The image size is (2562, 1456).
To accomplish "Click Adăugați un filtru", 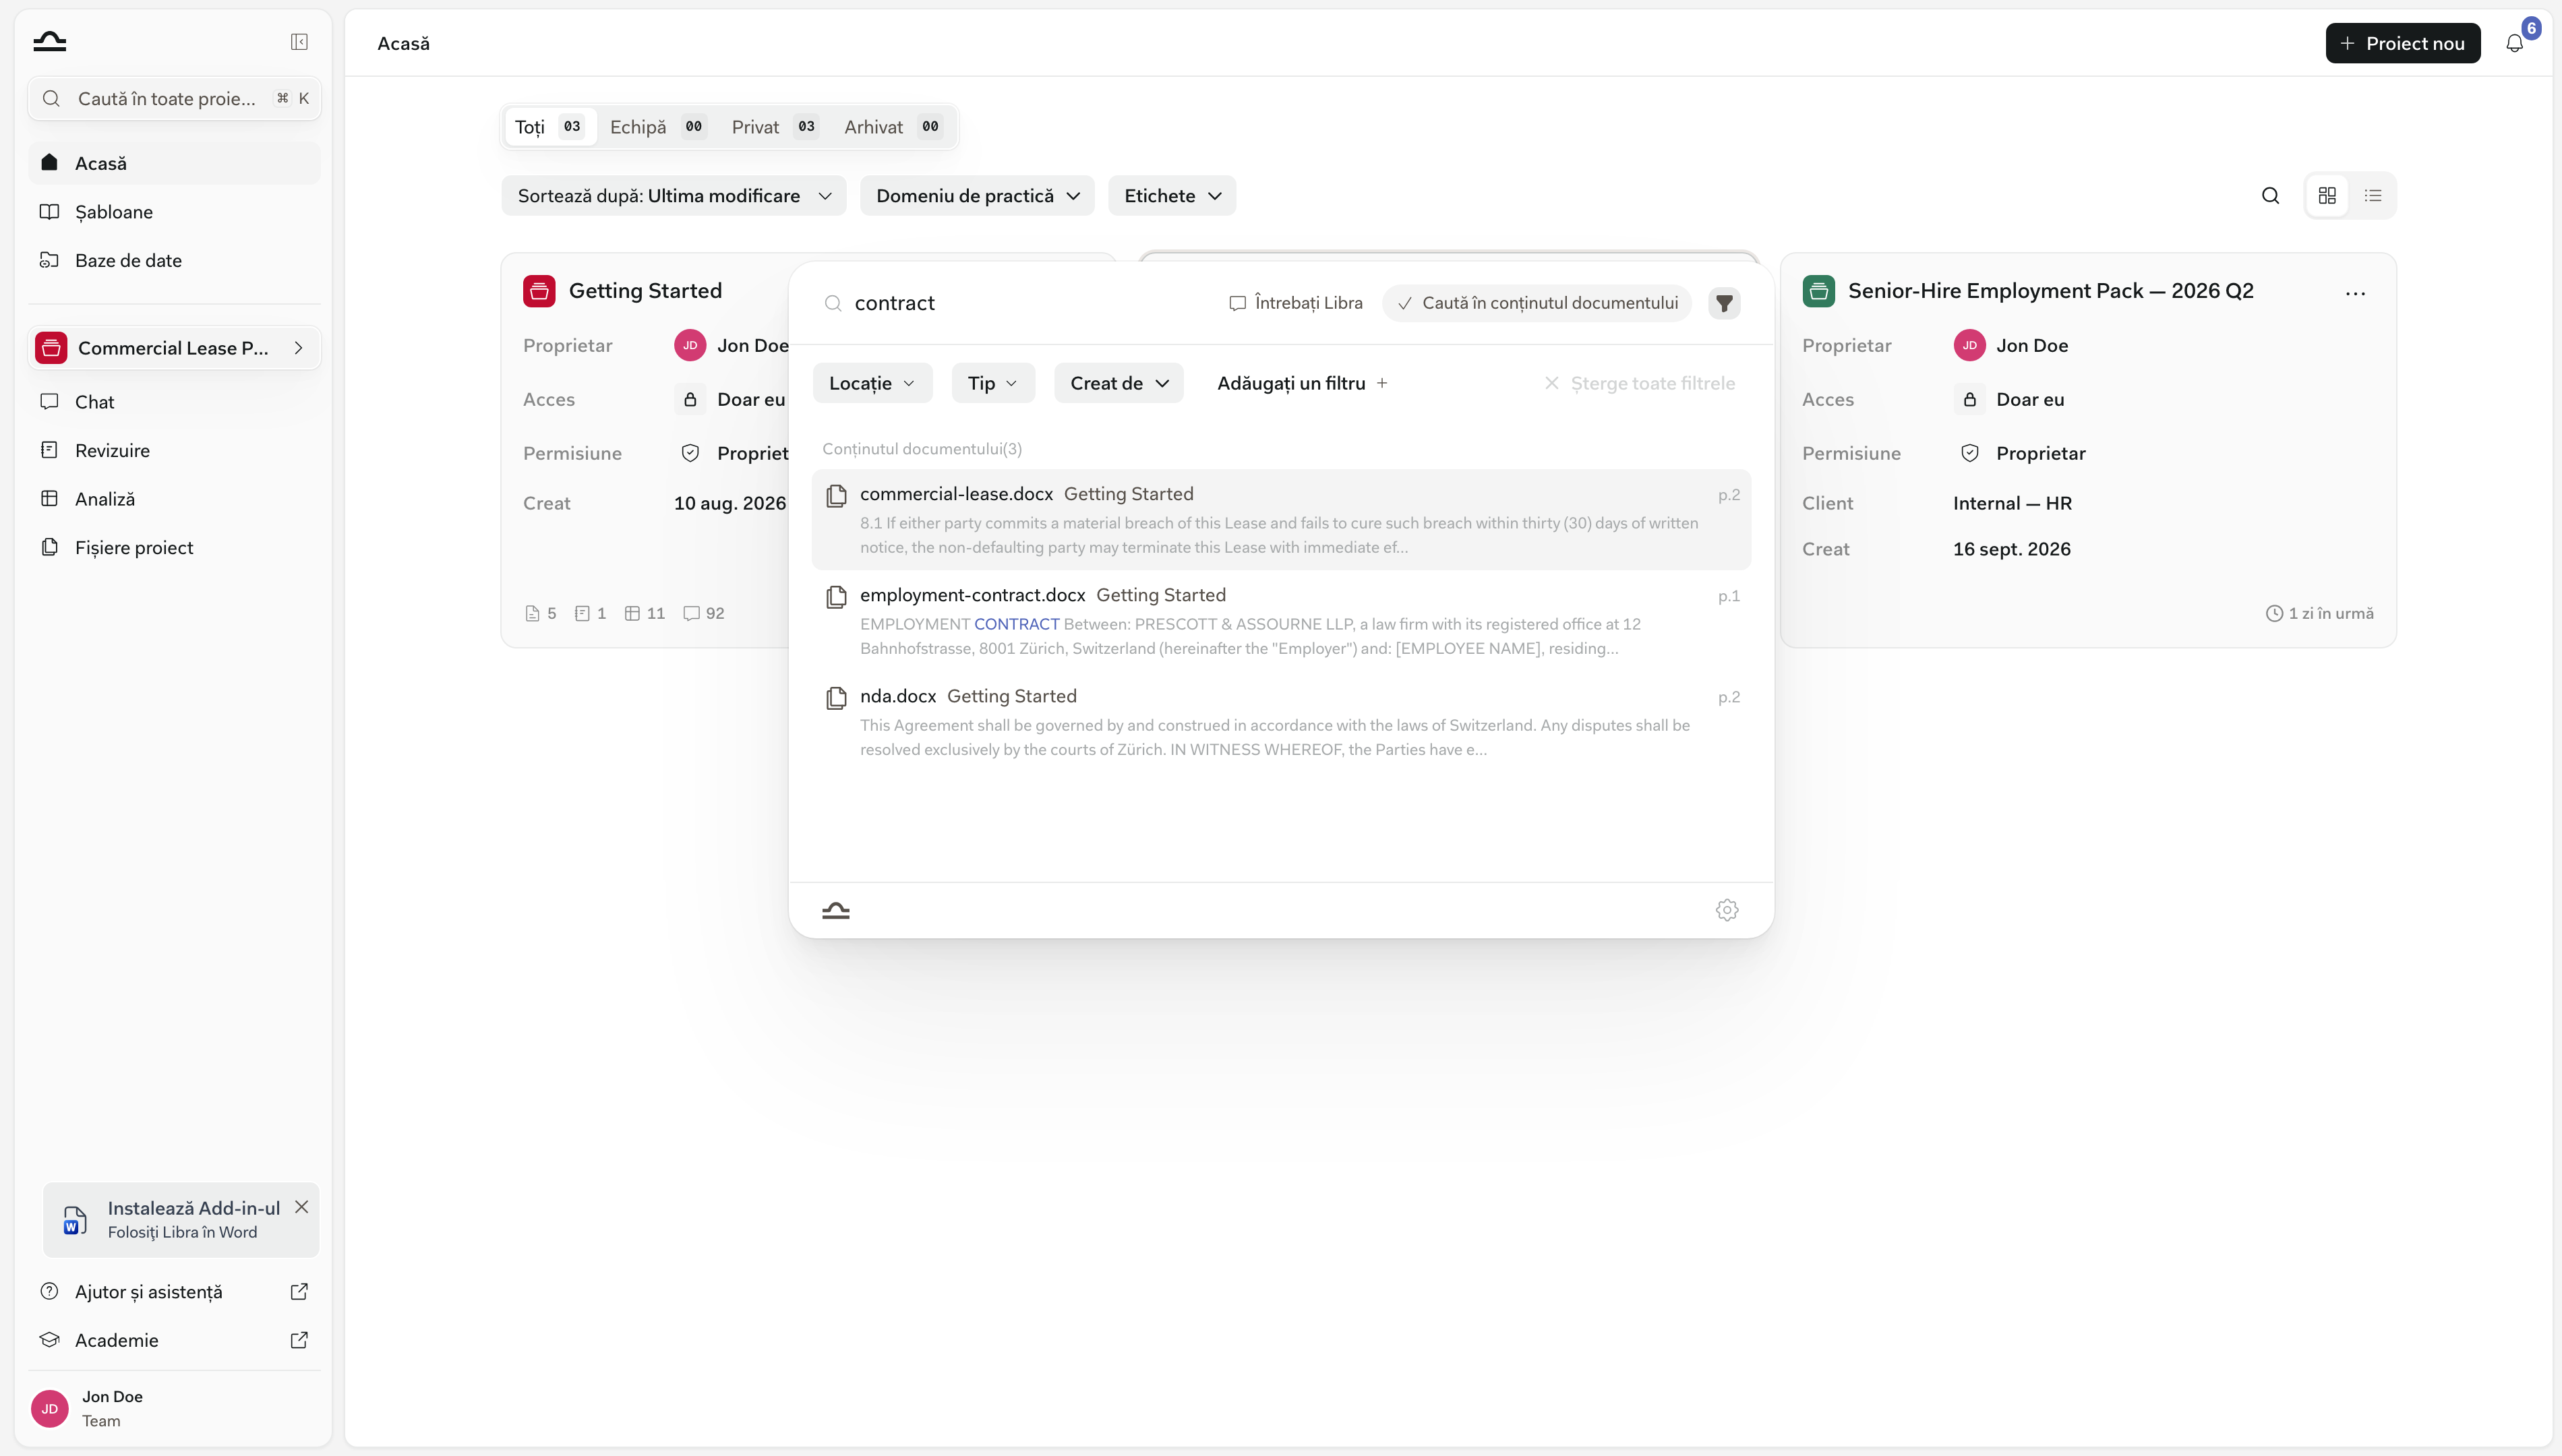I will tap(1302, 383).
